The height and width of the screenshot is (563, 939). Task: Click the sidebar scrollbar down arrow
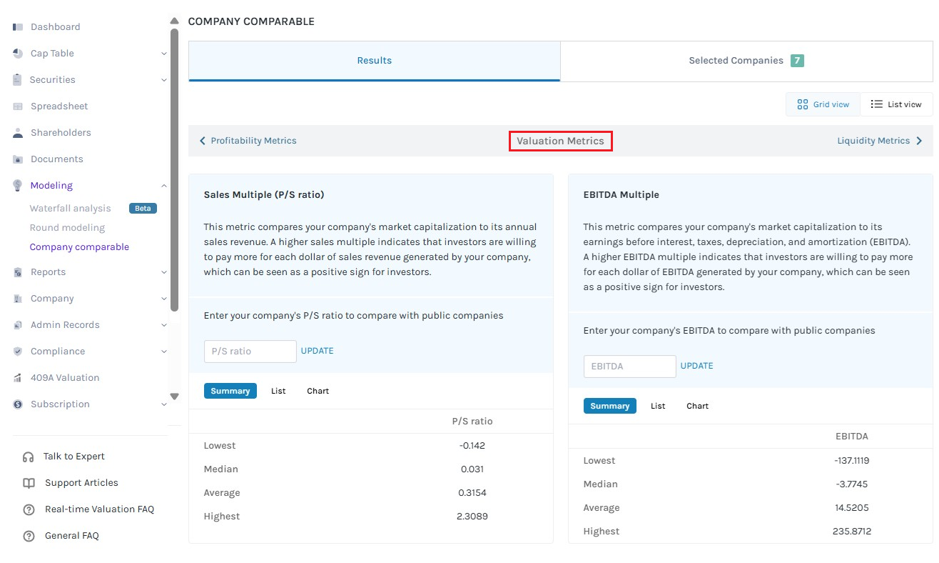tap(174, 396)
